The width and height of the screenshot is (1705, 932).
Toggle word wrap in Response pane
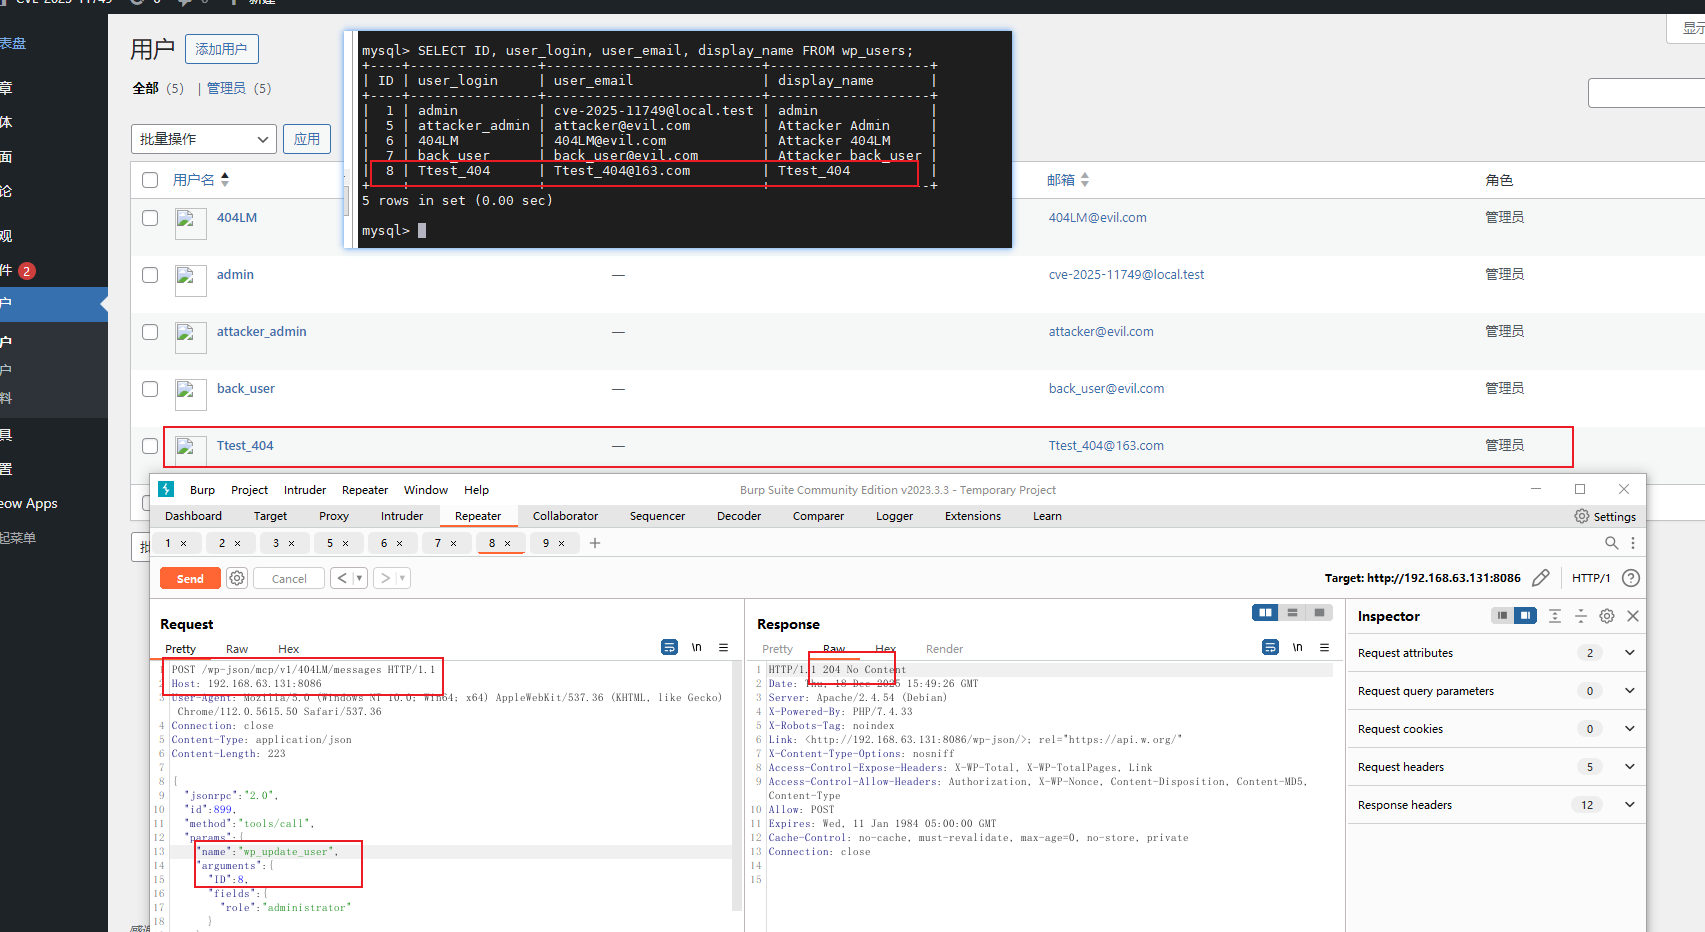click(1271, 648)
